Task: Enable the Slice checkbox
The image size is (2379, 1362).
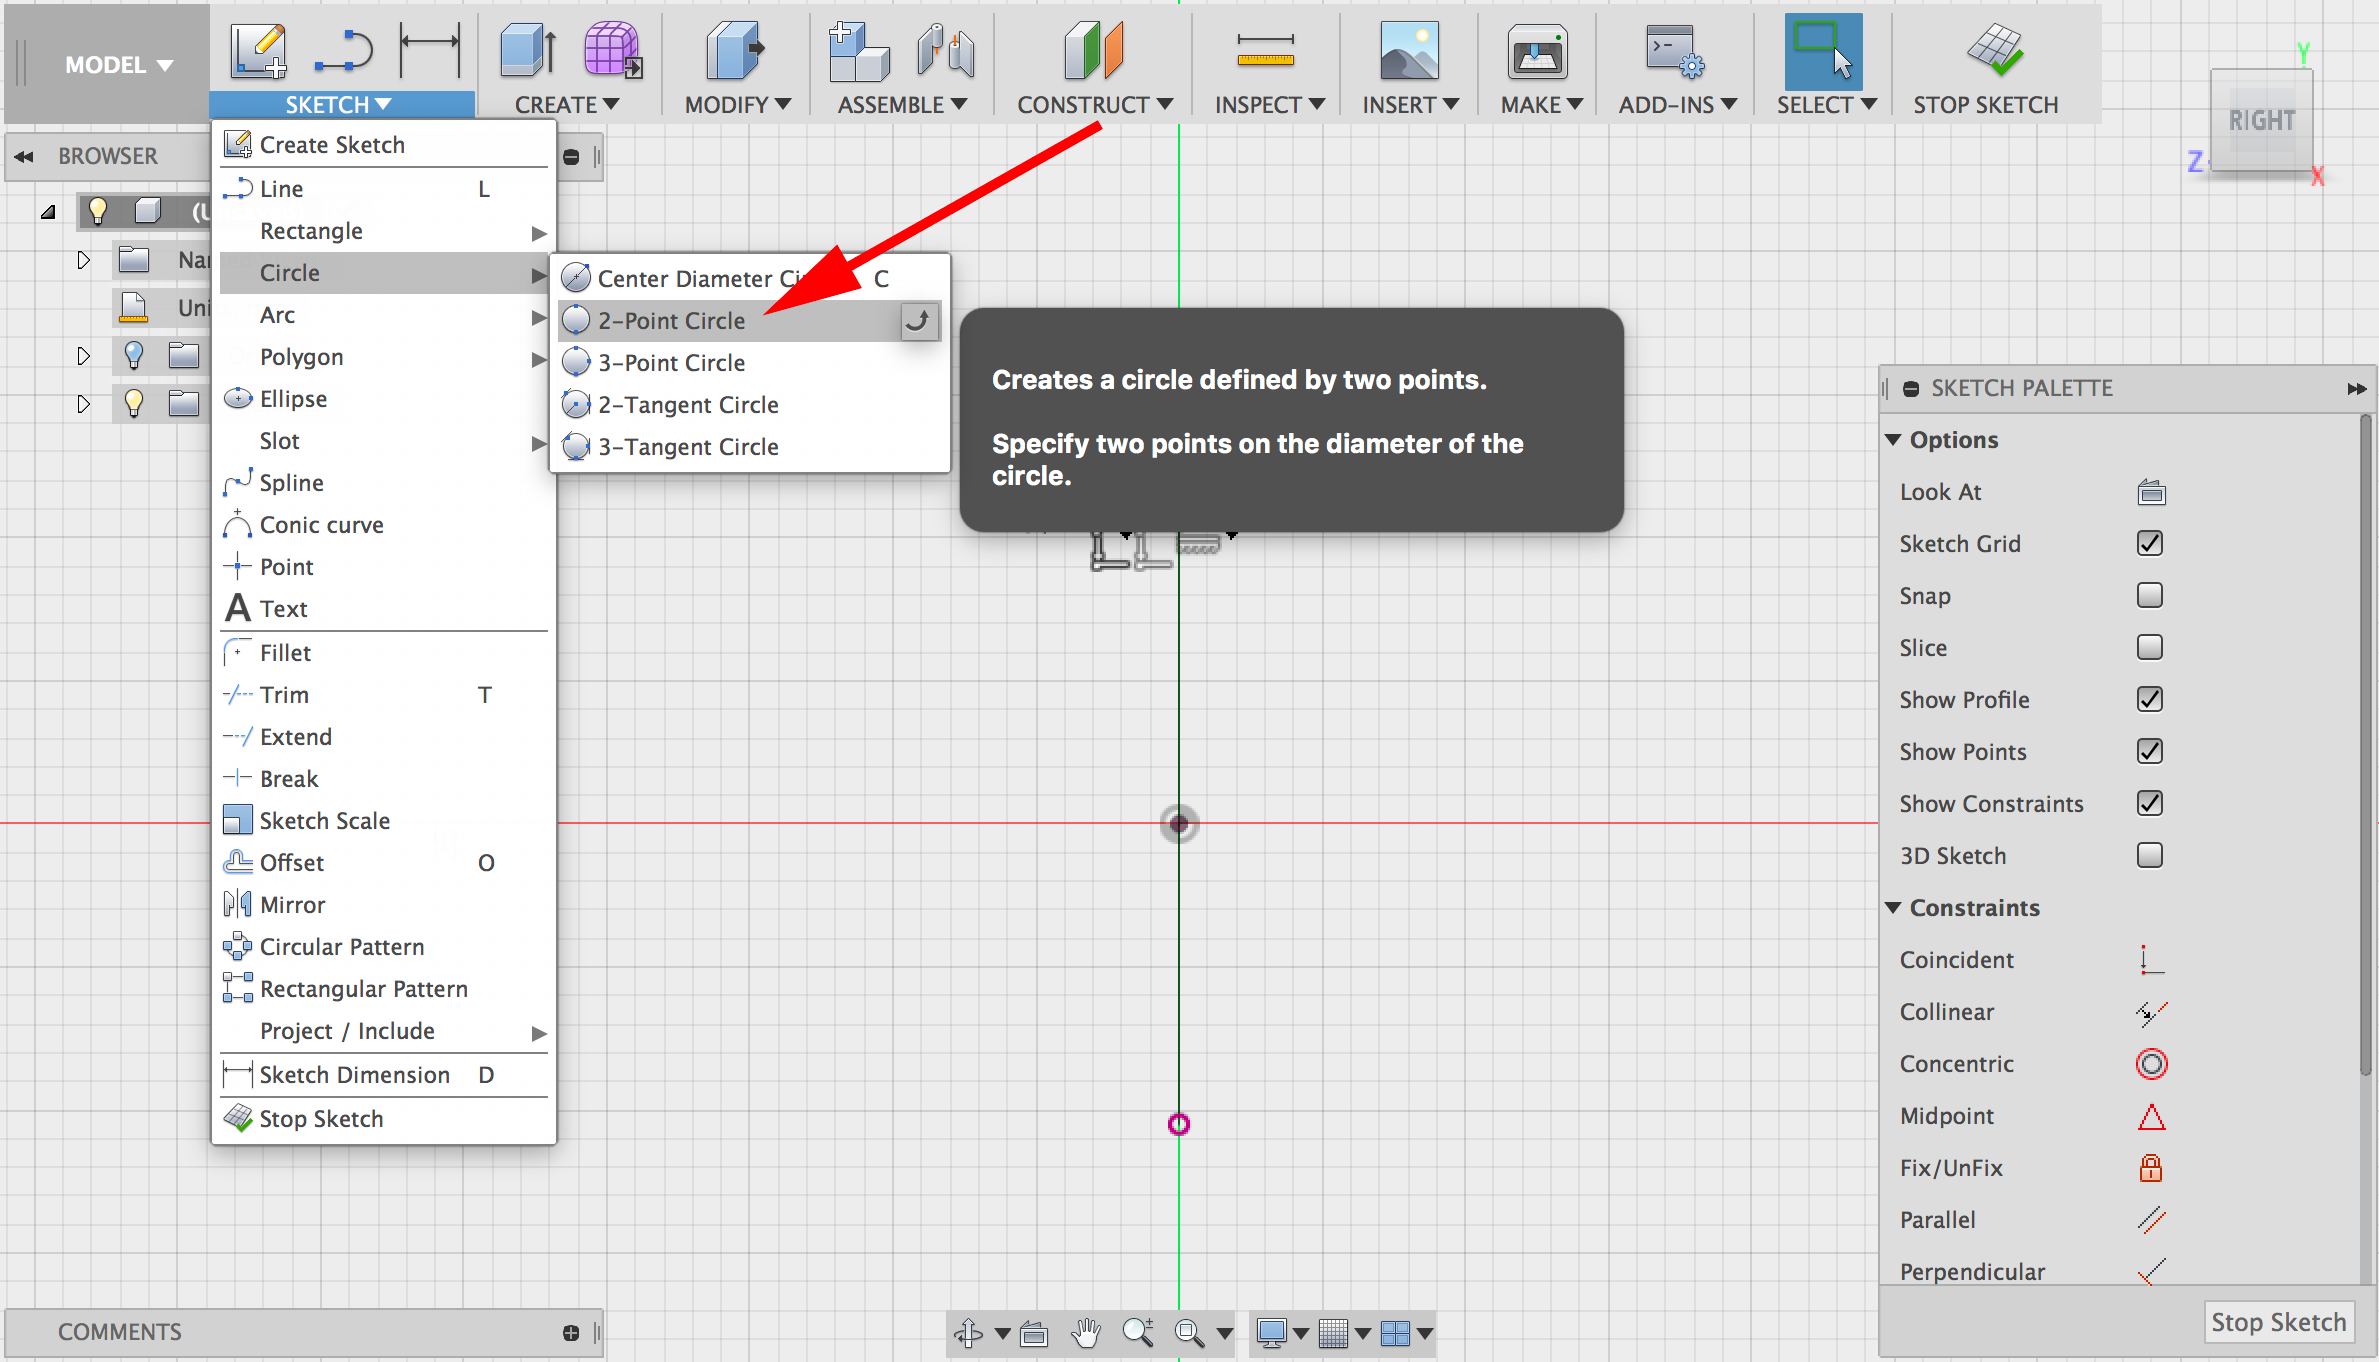Action: tap(2150, 648)
